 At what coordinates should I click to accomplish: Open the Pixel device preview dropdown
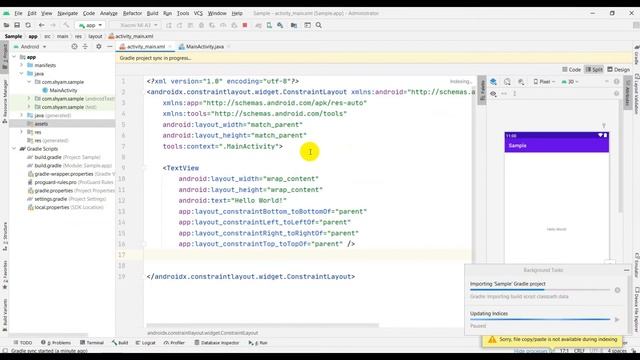[x=544, y=82]
